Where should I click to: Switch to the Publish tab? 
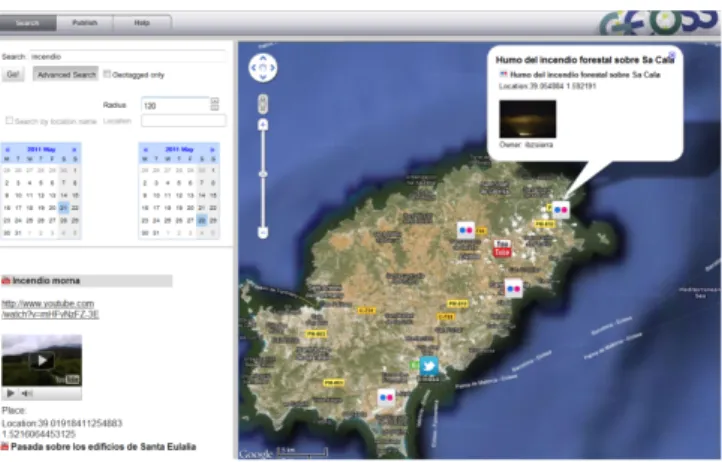tap(85, 23)
